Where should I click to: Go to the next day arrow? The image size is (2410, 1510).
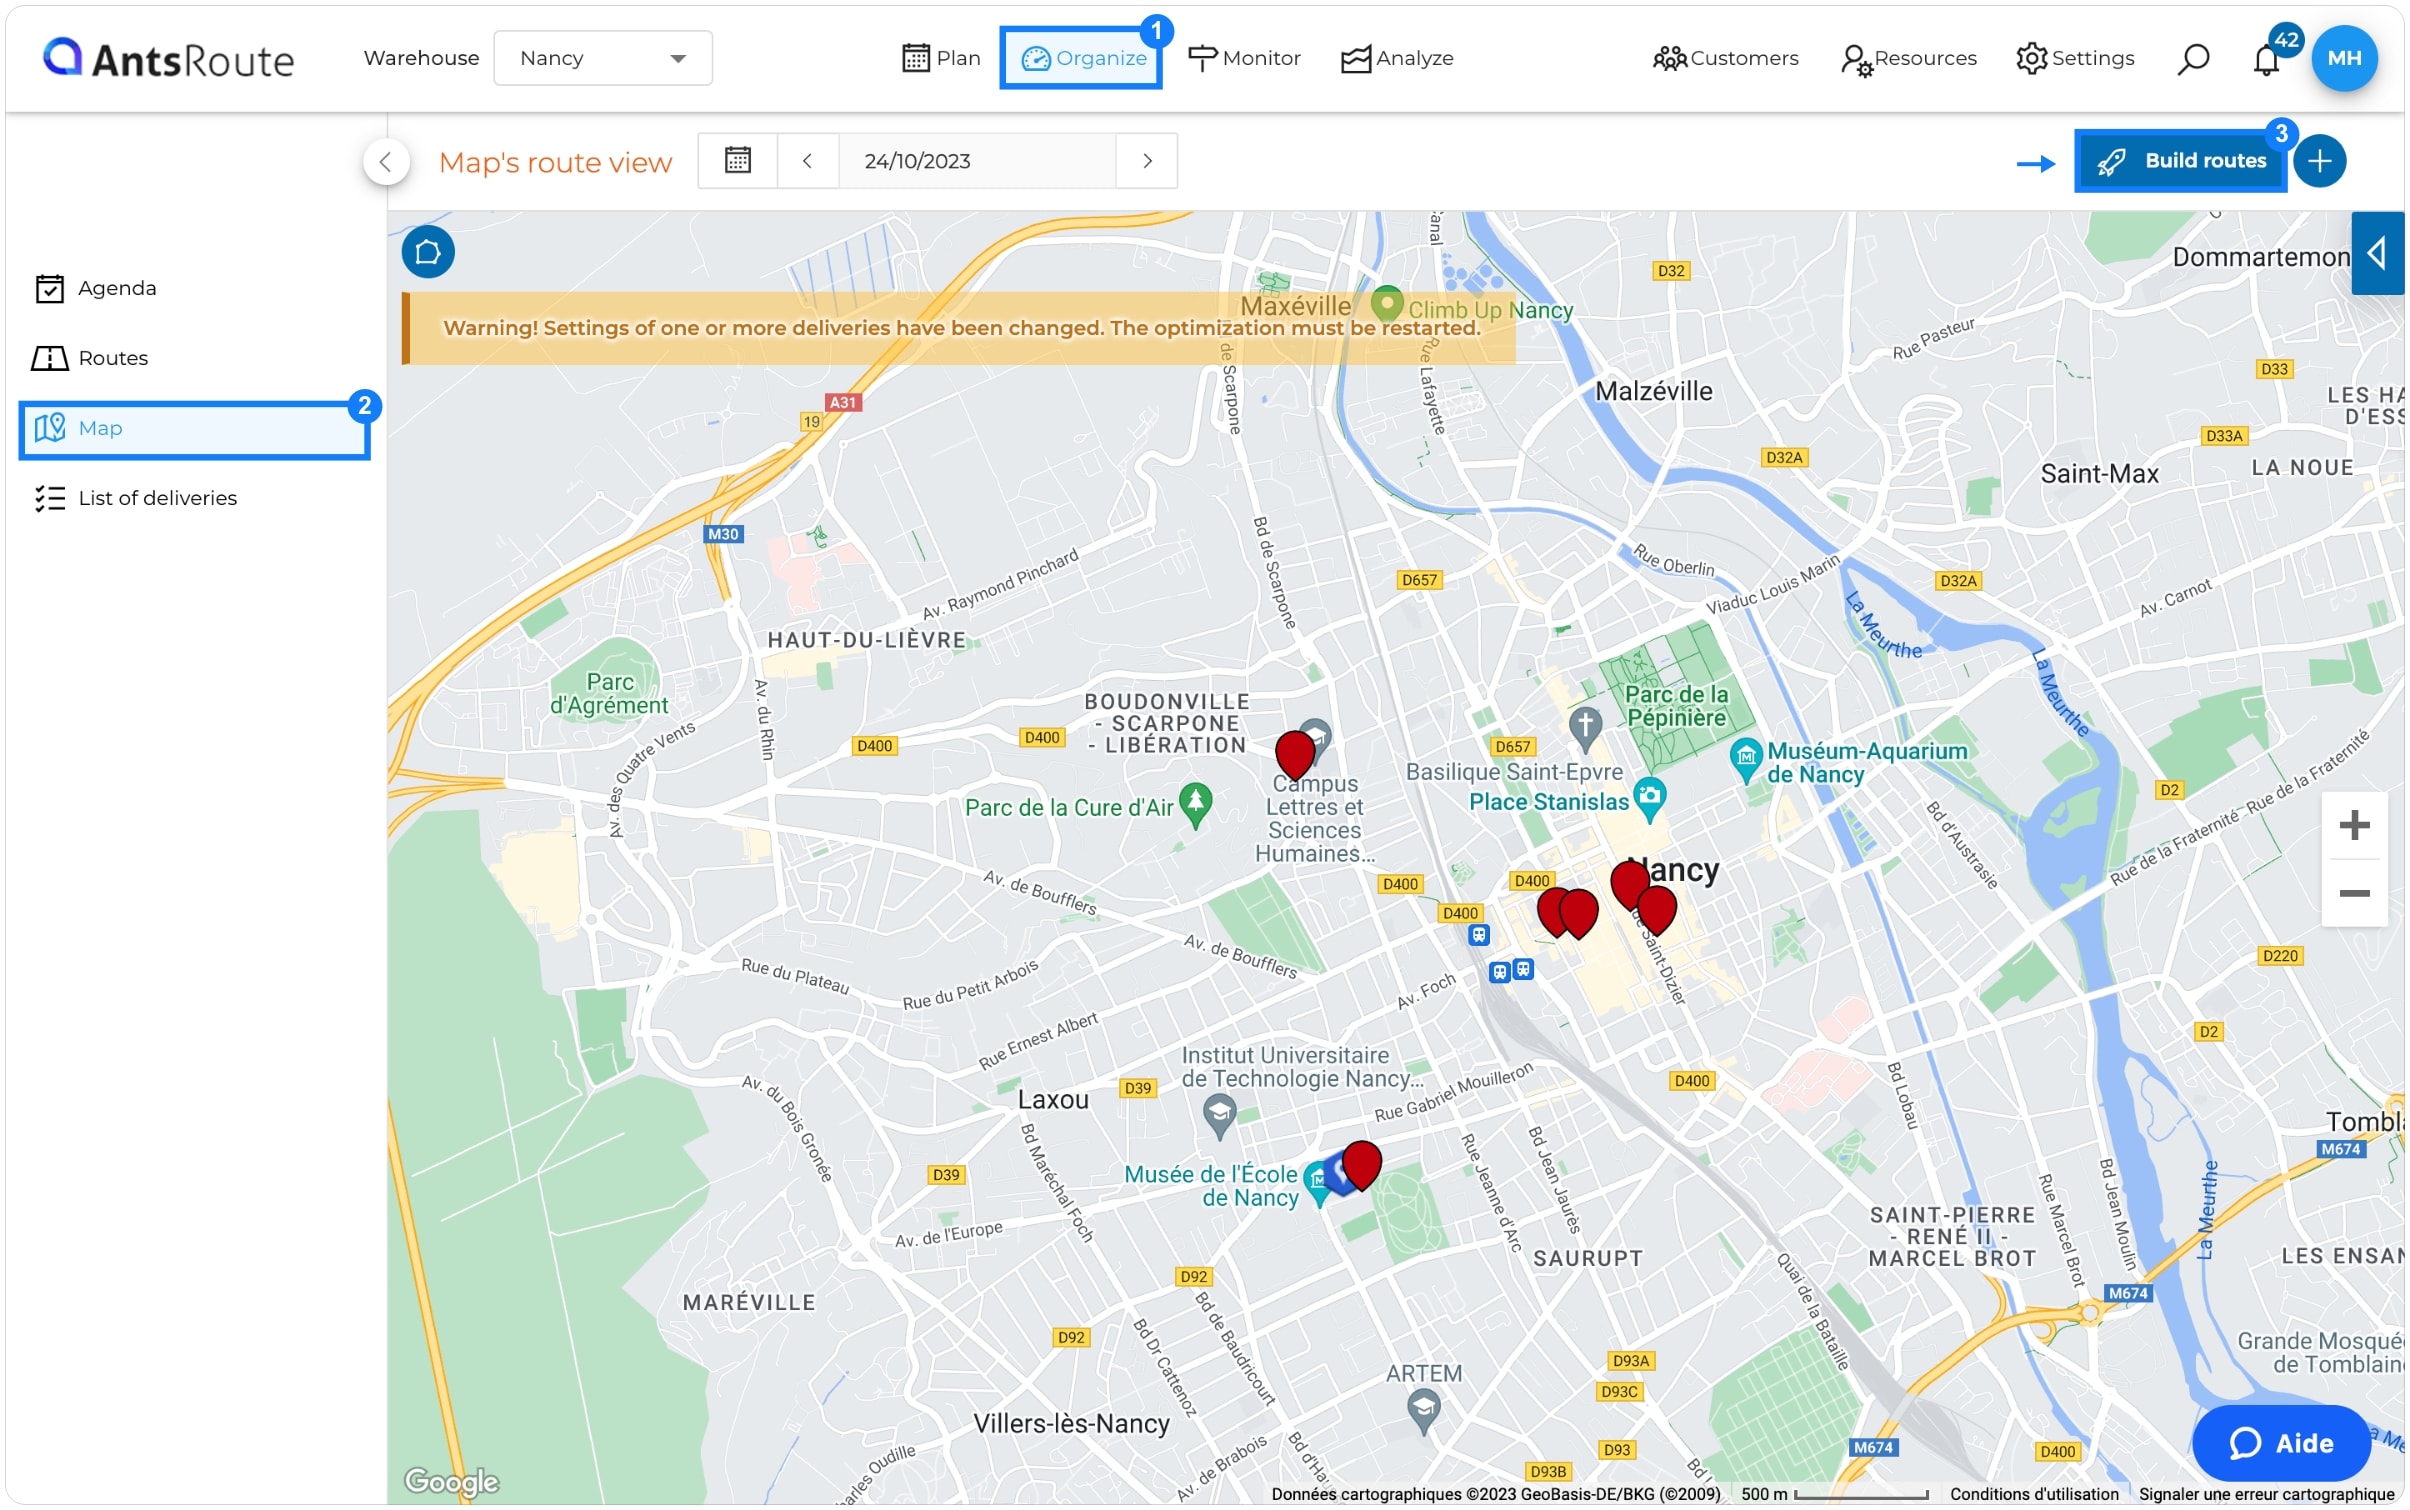click(1147, 161)
